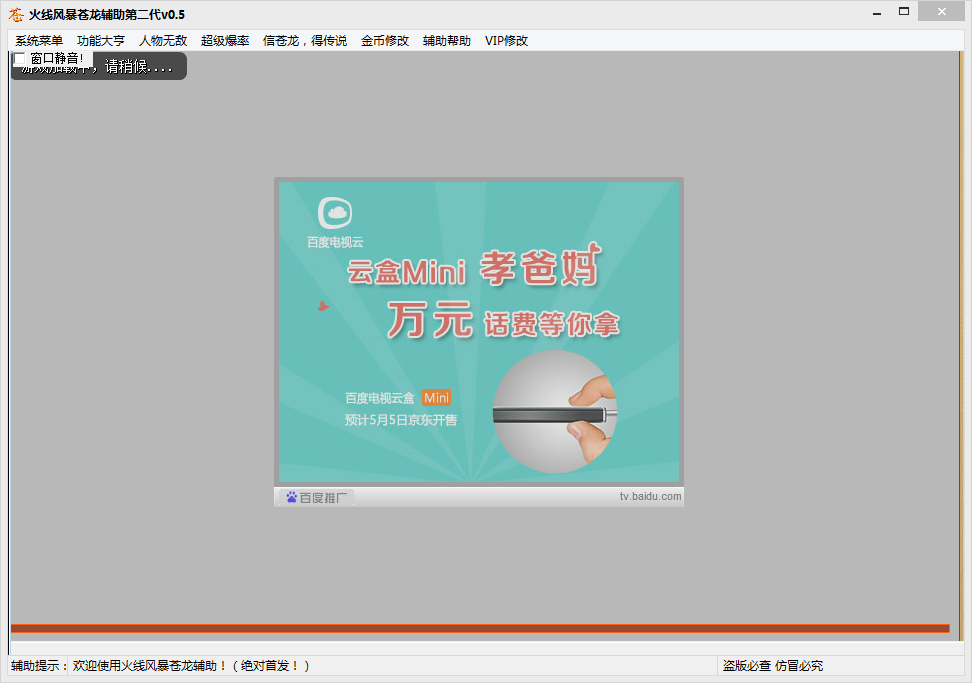Close the 火线风暴苍龙辅助 window
This screenshot has width=972, height=683.
point(942,12)
